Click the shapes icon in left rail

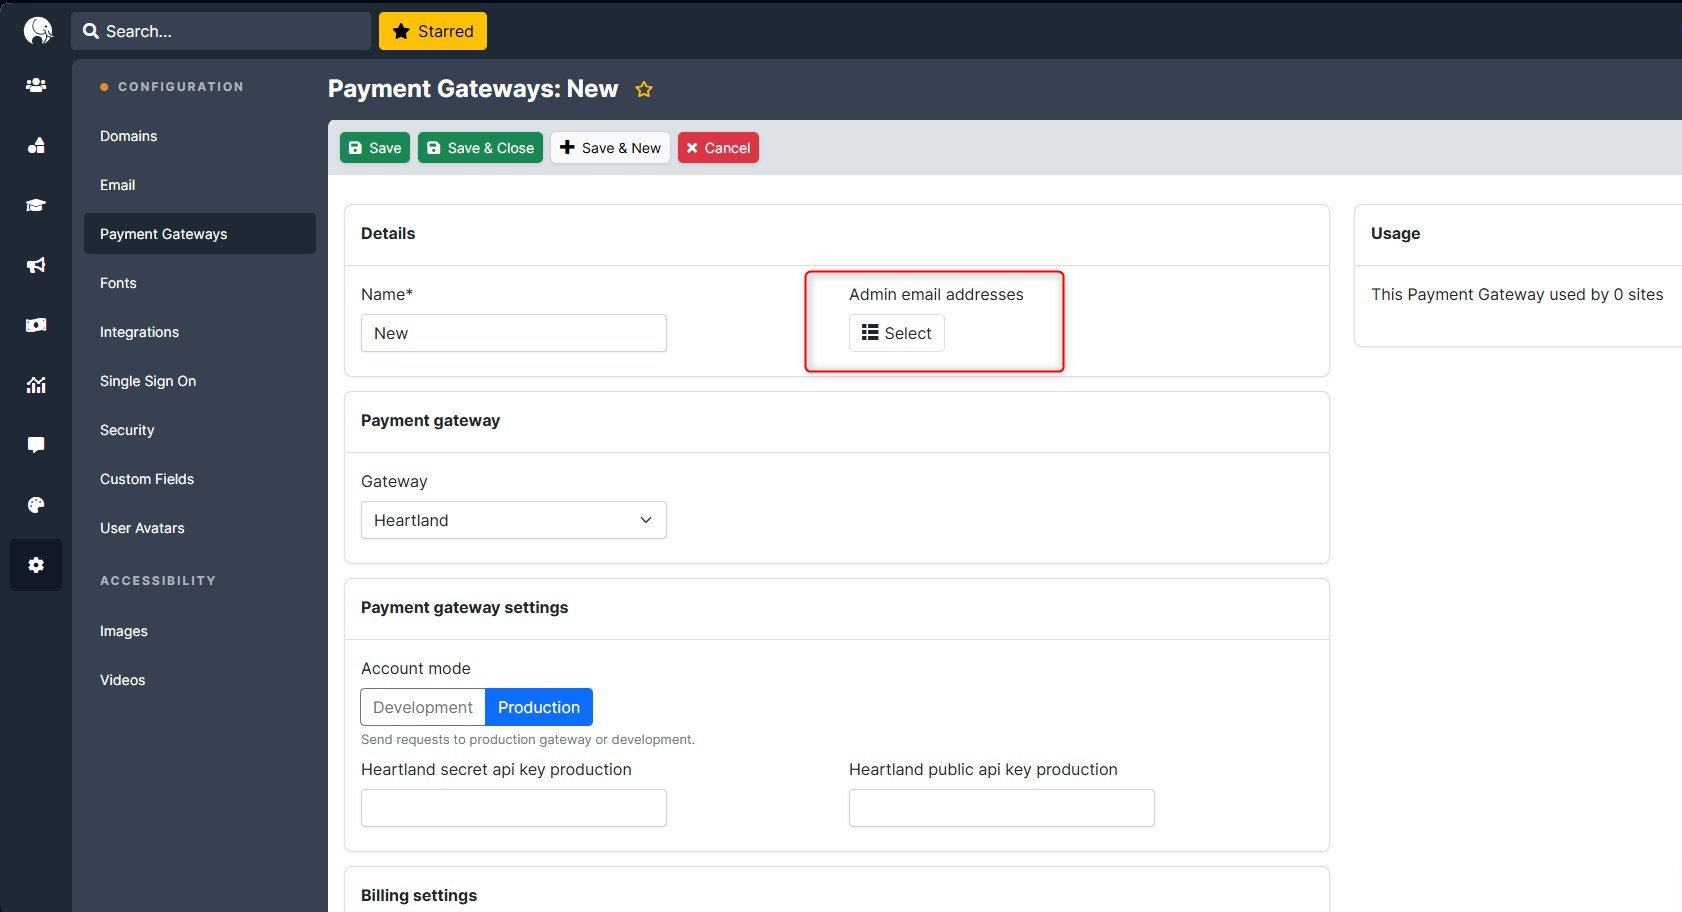[36, 146]
